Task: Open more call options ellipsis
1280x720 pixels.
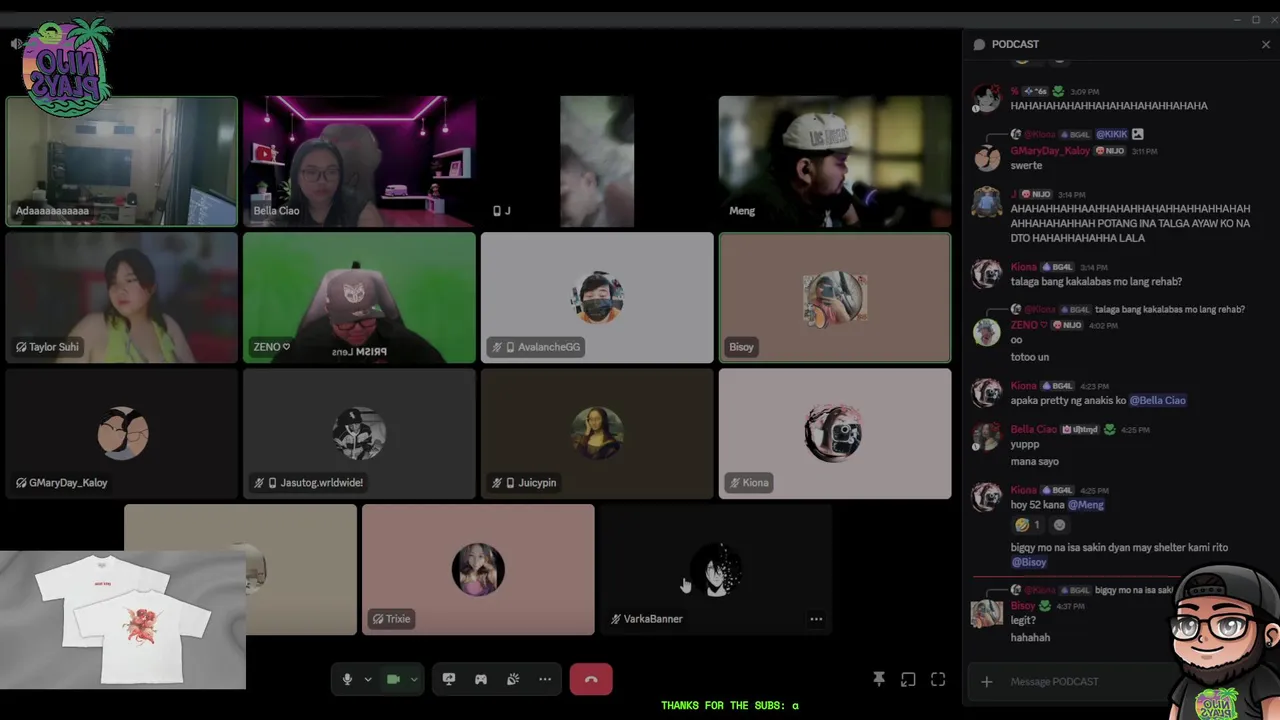Action: point(545,680)
